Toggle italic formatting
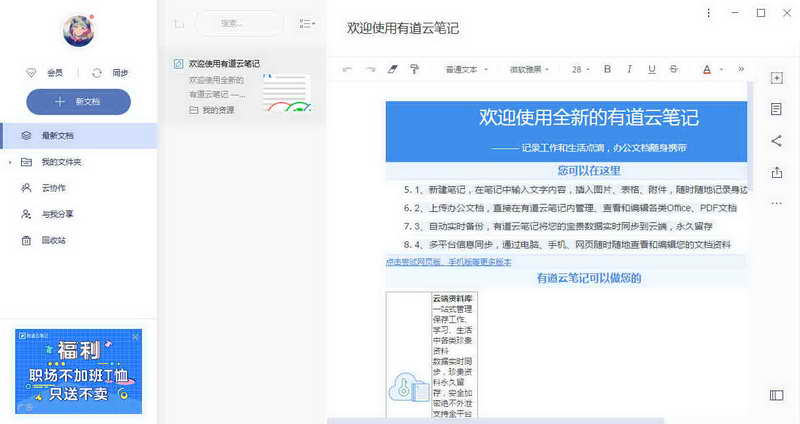This screenshot has width=800, height=424. [629, 69]
